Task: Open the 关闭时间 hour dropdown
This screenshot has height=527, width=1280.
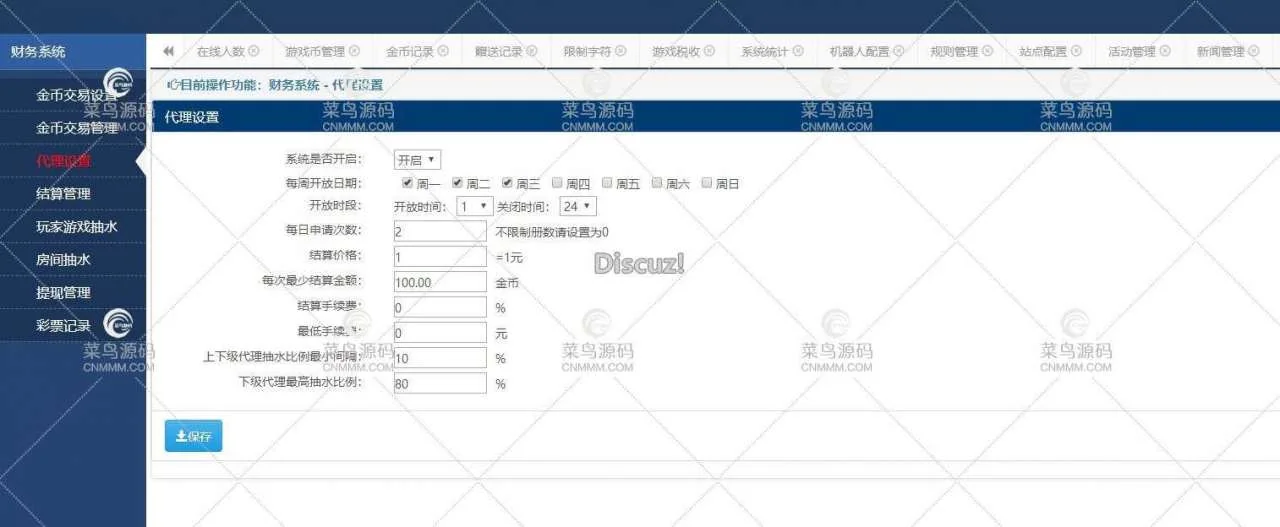Action: point(578,206)
